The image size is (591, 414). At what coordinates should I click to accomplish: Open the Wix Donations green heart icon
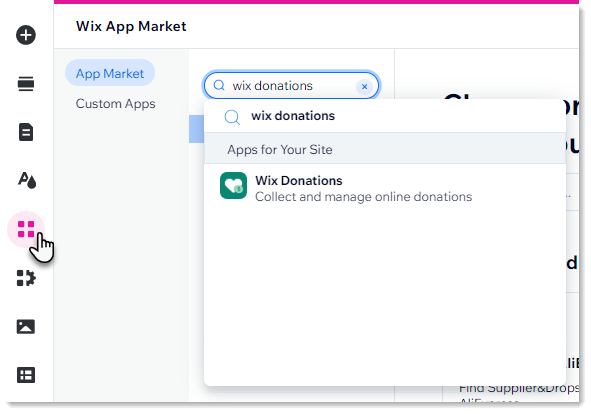(x=233, y=186)
